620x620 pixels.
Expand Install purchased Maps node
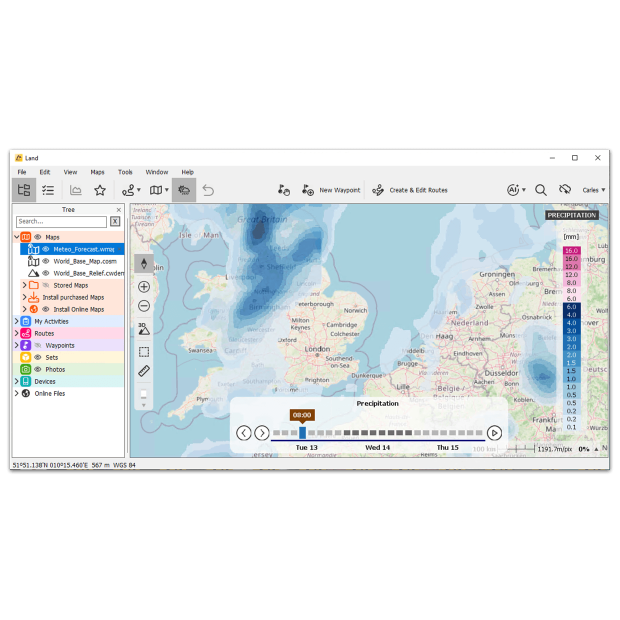point(25,297)
